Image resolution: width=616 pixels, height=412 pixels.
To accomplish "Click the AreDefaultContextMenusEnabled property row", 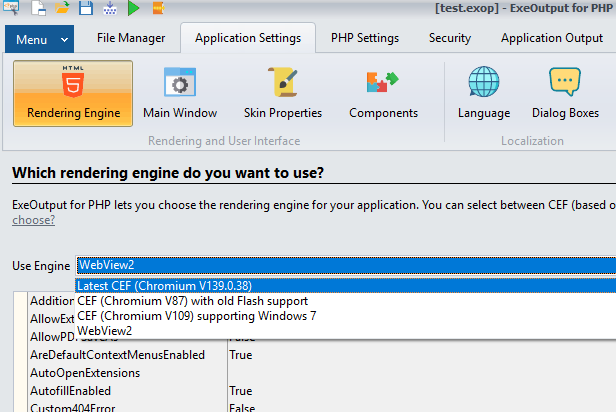I will (117, 355).
